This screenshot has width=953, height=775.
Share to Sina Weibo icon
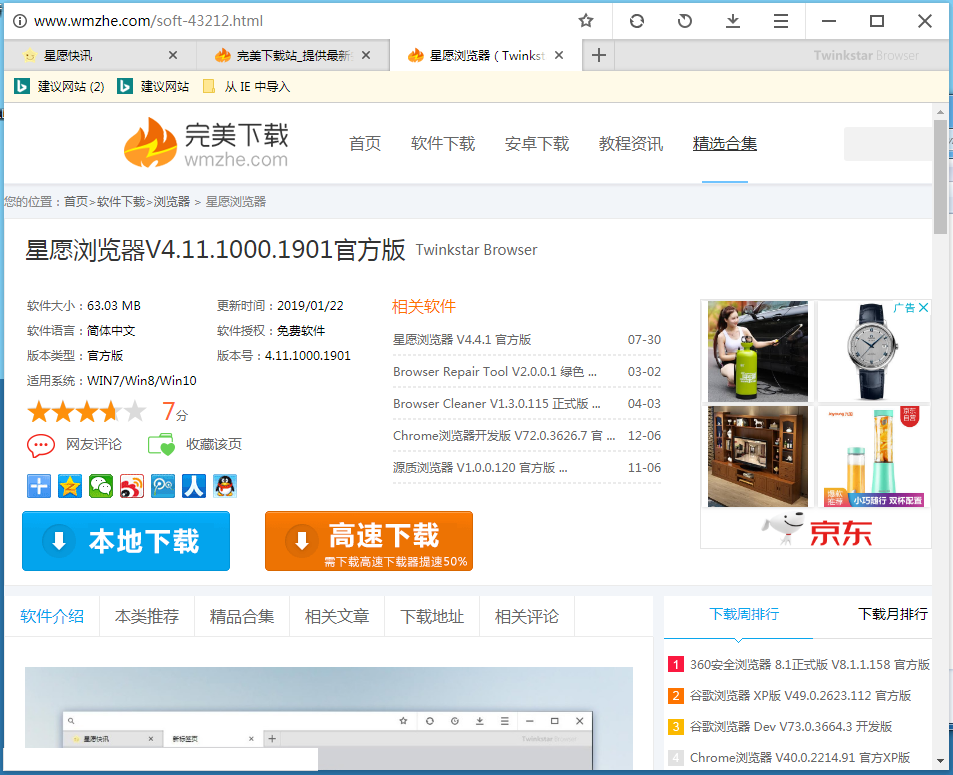(x=132, y=486)
